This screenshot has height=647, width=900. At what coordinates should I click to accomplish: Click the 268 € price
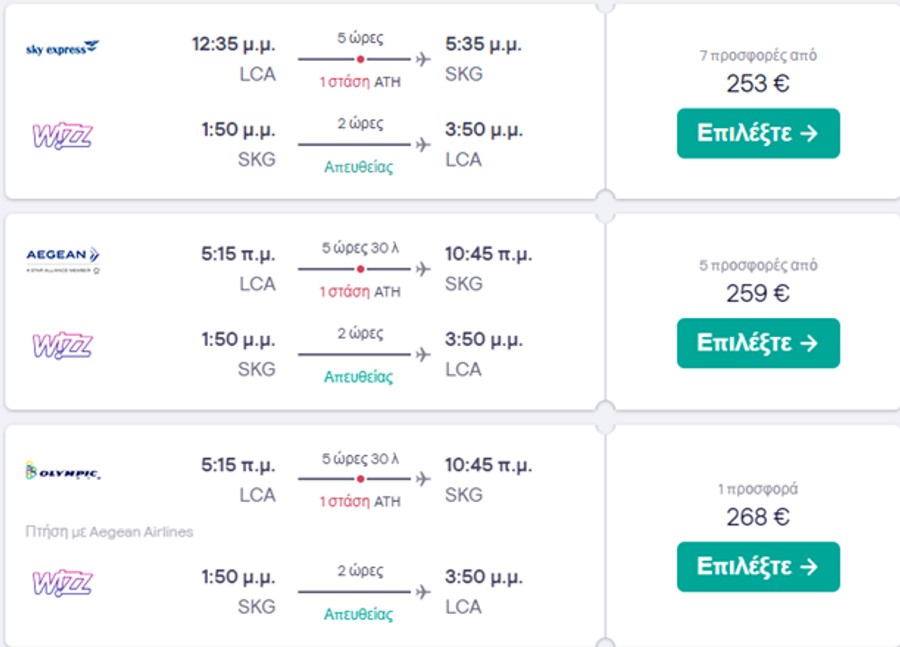(758, 517)
